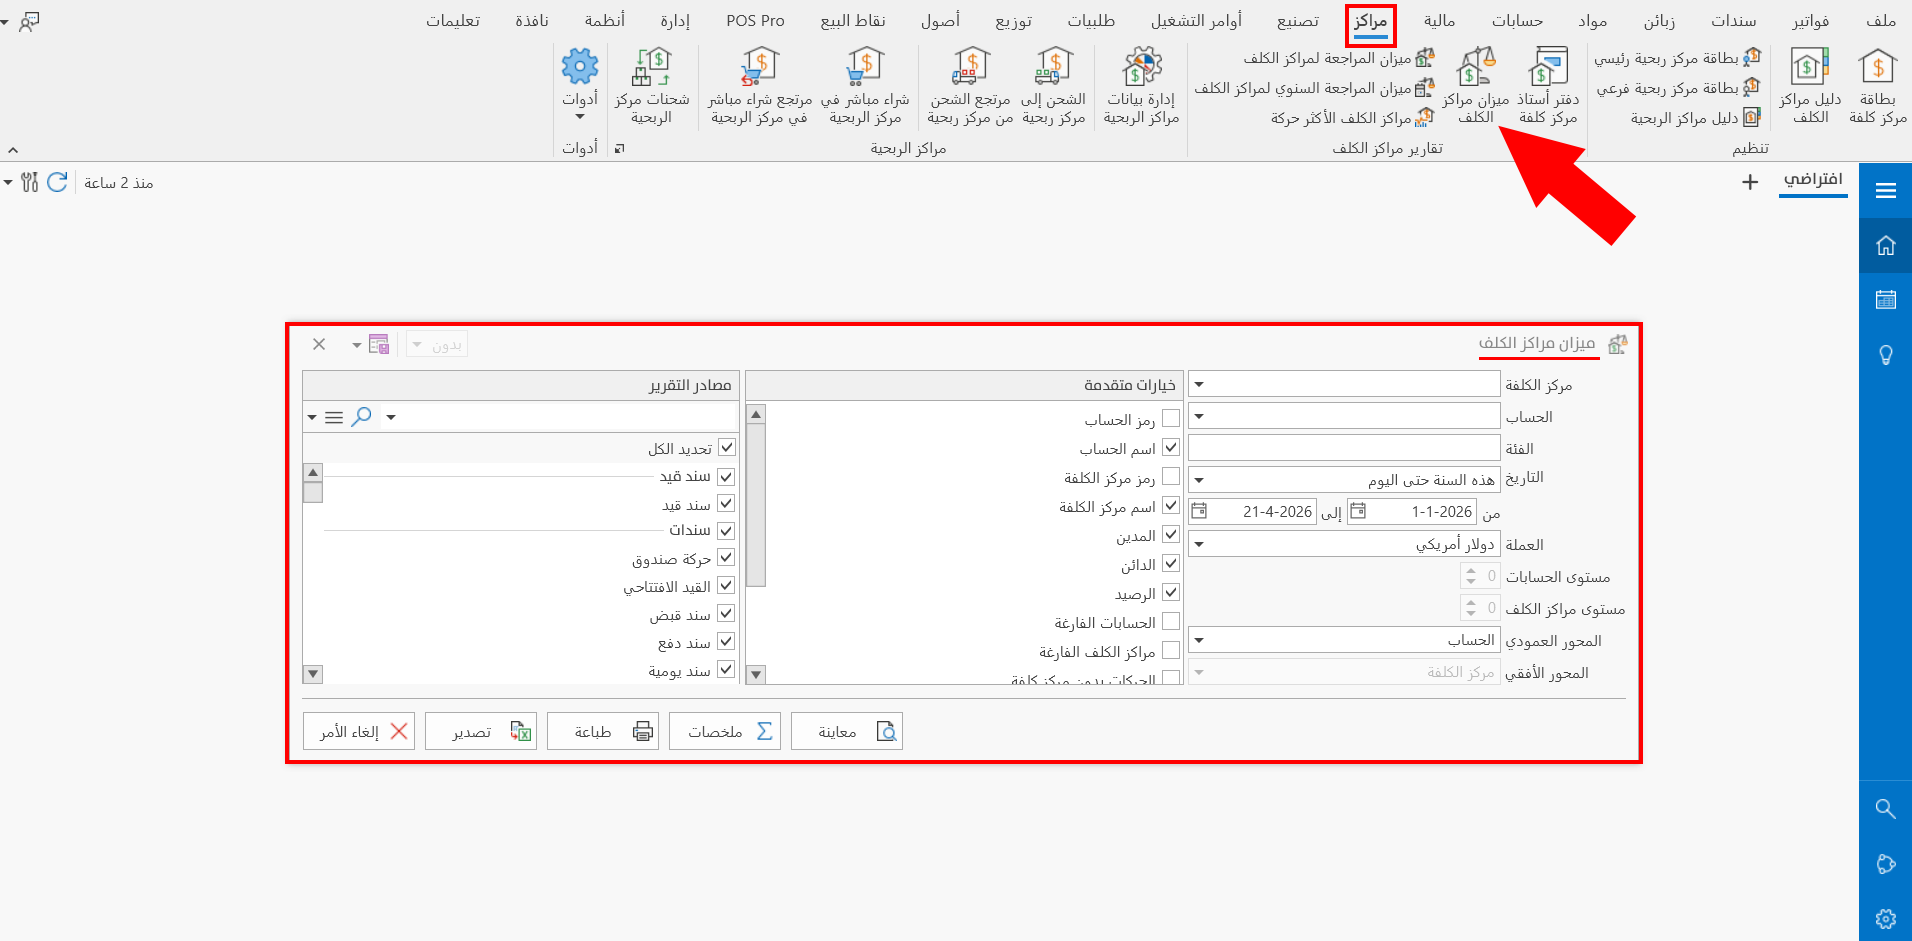
Task: Enable the رمز مركز الكلفة checkbox
Action: point(1171,477)
